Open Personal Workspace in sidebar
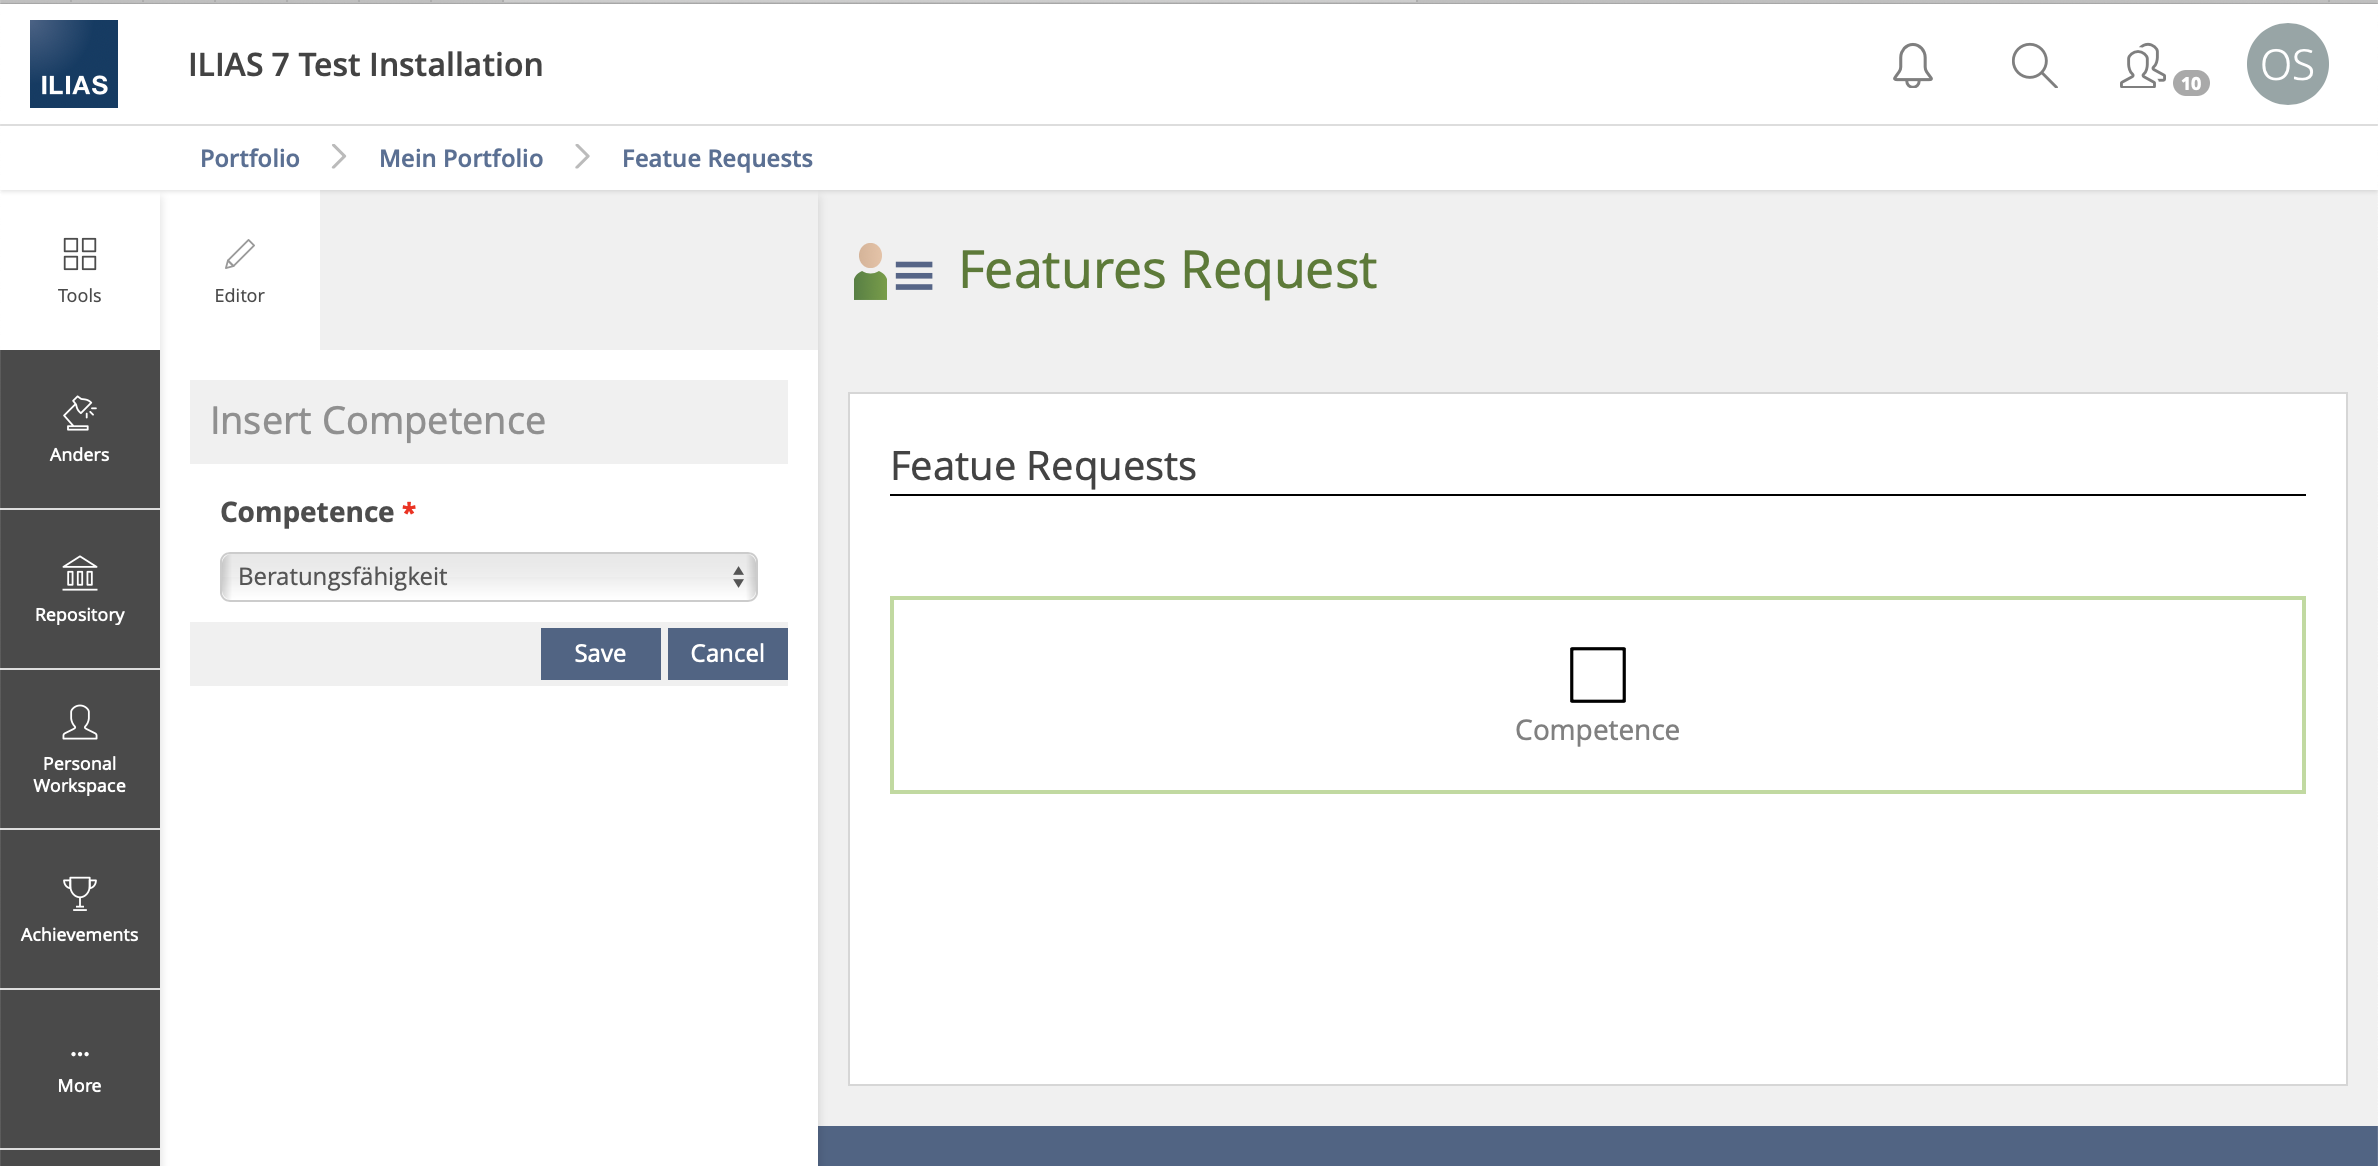The height and width of the screenshot is (1166, 2378). click(x=79, y=749)
